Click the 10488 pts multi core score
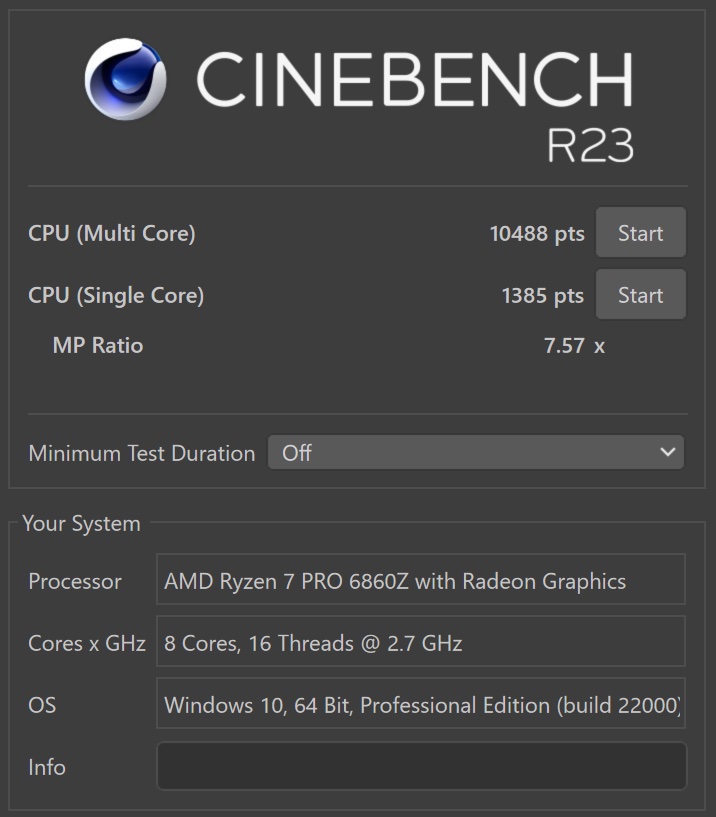The width and height of the screenshot is (716, 817). tap(537, 233)
